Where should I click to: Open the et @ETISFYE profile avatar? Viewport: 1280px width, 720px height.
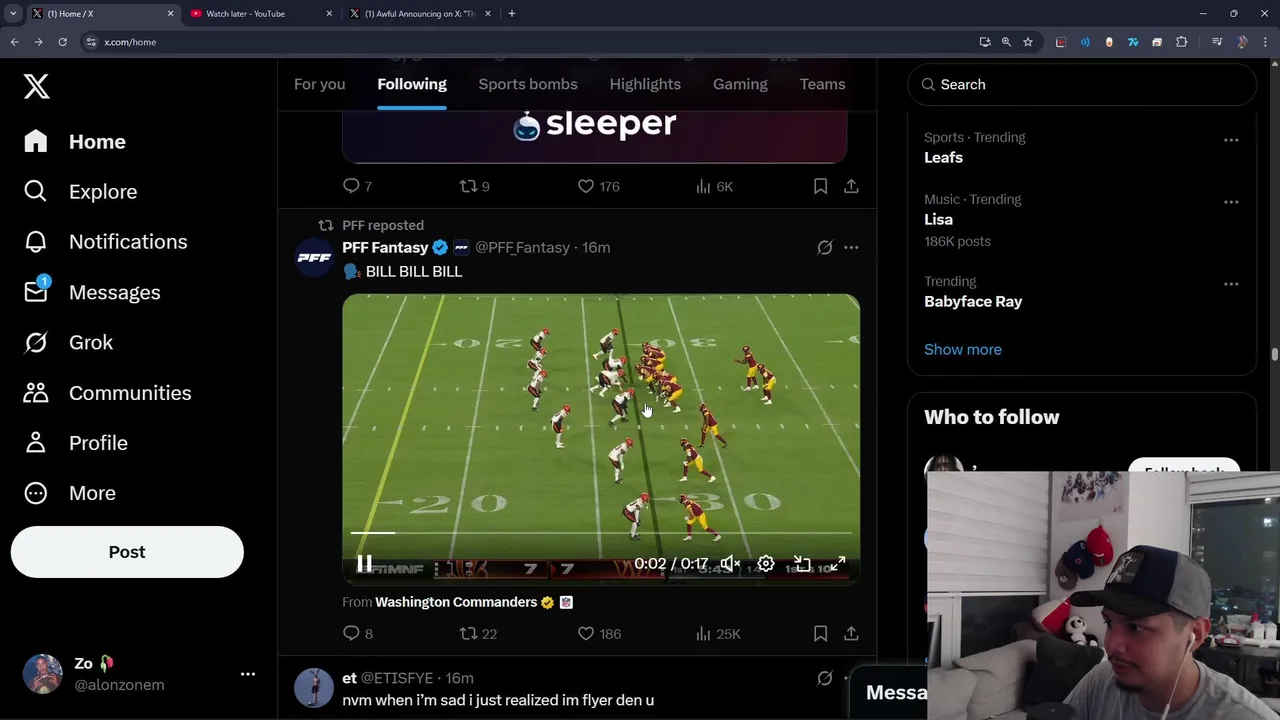tap(314, 688)
